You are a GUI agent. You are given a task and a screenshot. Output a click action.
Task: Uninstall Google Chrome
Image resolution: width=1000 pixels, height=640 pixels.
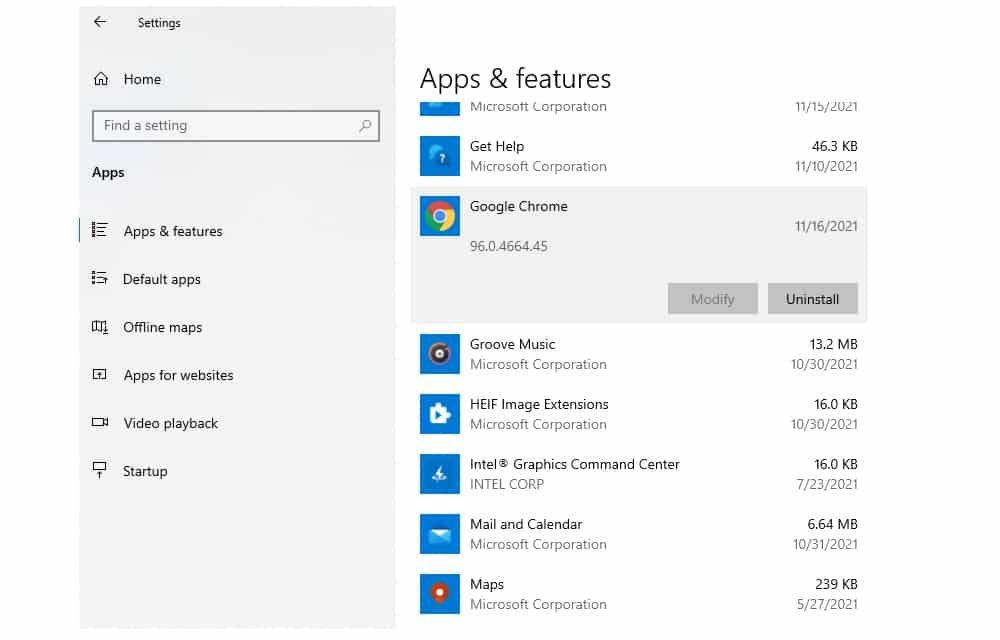pyautogui.click(x=812, y=299)
